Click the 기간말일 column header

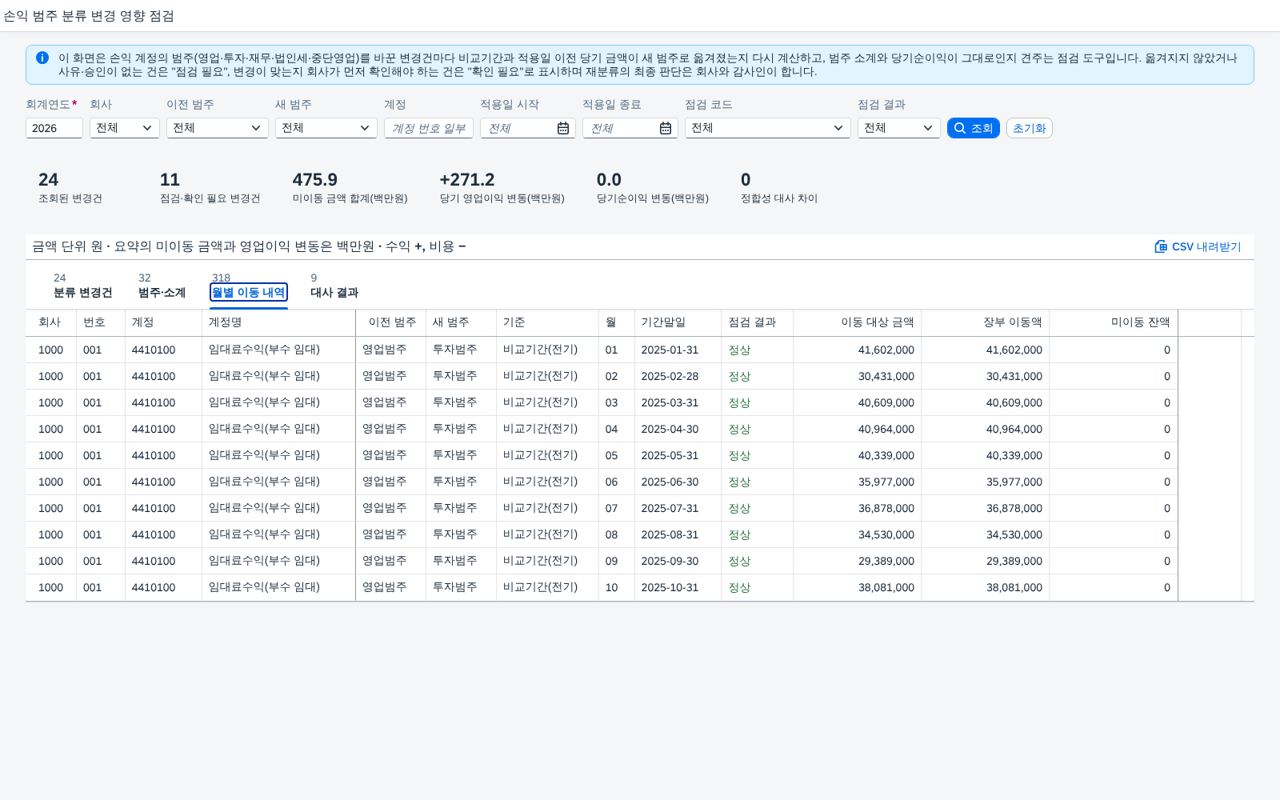point(677,323)
